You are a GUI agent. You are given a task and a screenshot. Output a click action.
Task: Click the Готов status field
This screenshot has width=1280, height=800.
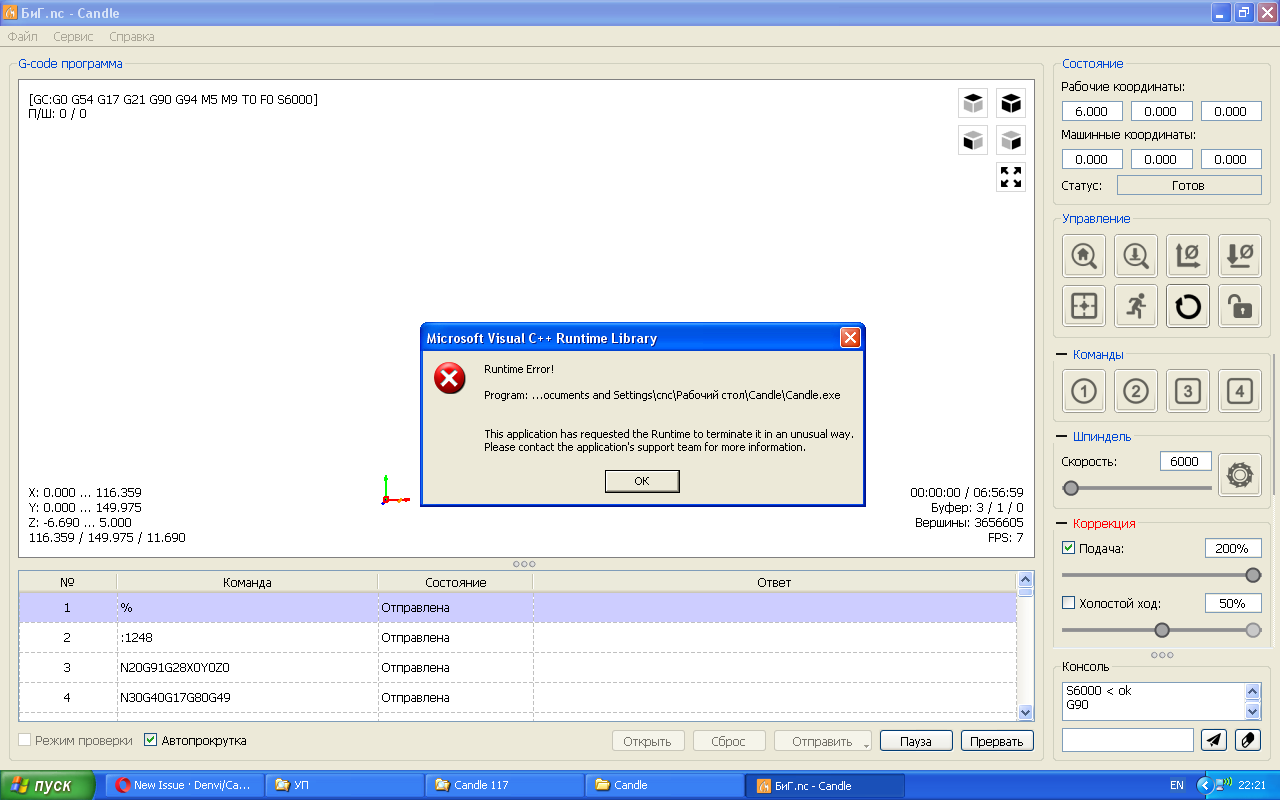coord(1189,185)
